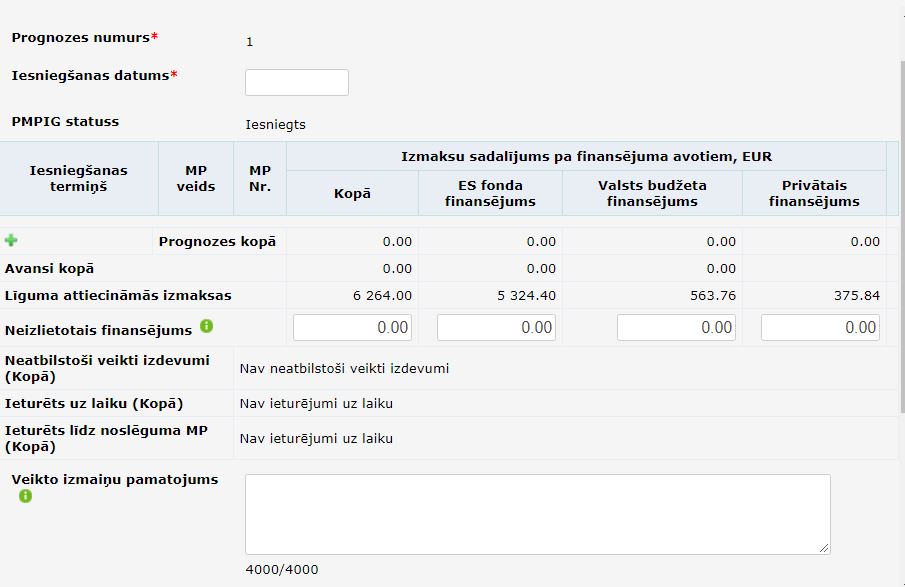The height and width of the screenshot is (587, 905).
Task: Click the green plus add forecast icon
Action: [x=11, y=240]
